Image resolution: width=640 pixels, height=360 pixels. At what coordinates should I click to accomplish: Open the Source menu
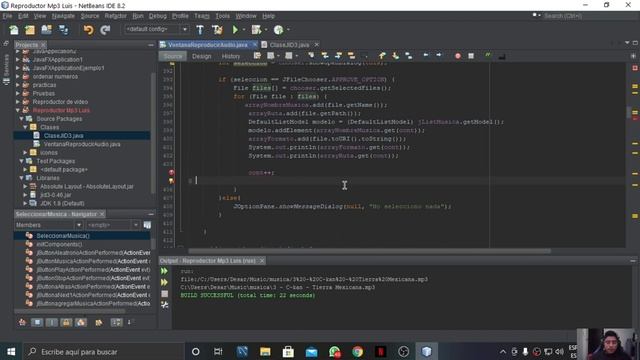pos(90,16)
